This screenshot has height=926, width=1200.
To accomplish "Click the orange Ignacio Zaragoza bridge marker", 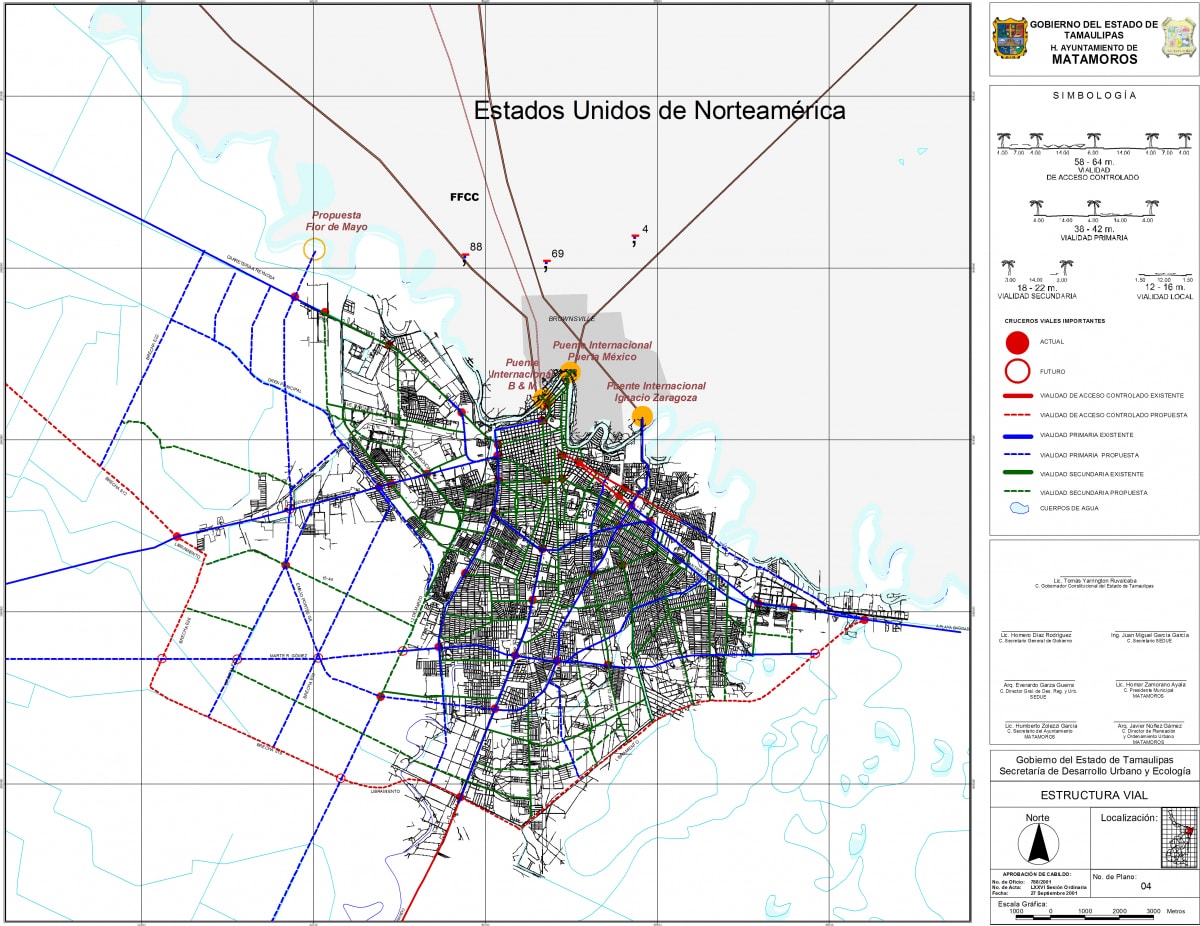I will pos(642,416).
